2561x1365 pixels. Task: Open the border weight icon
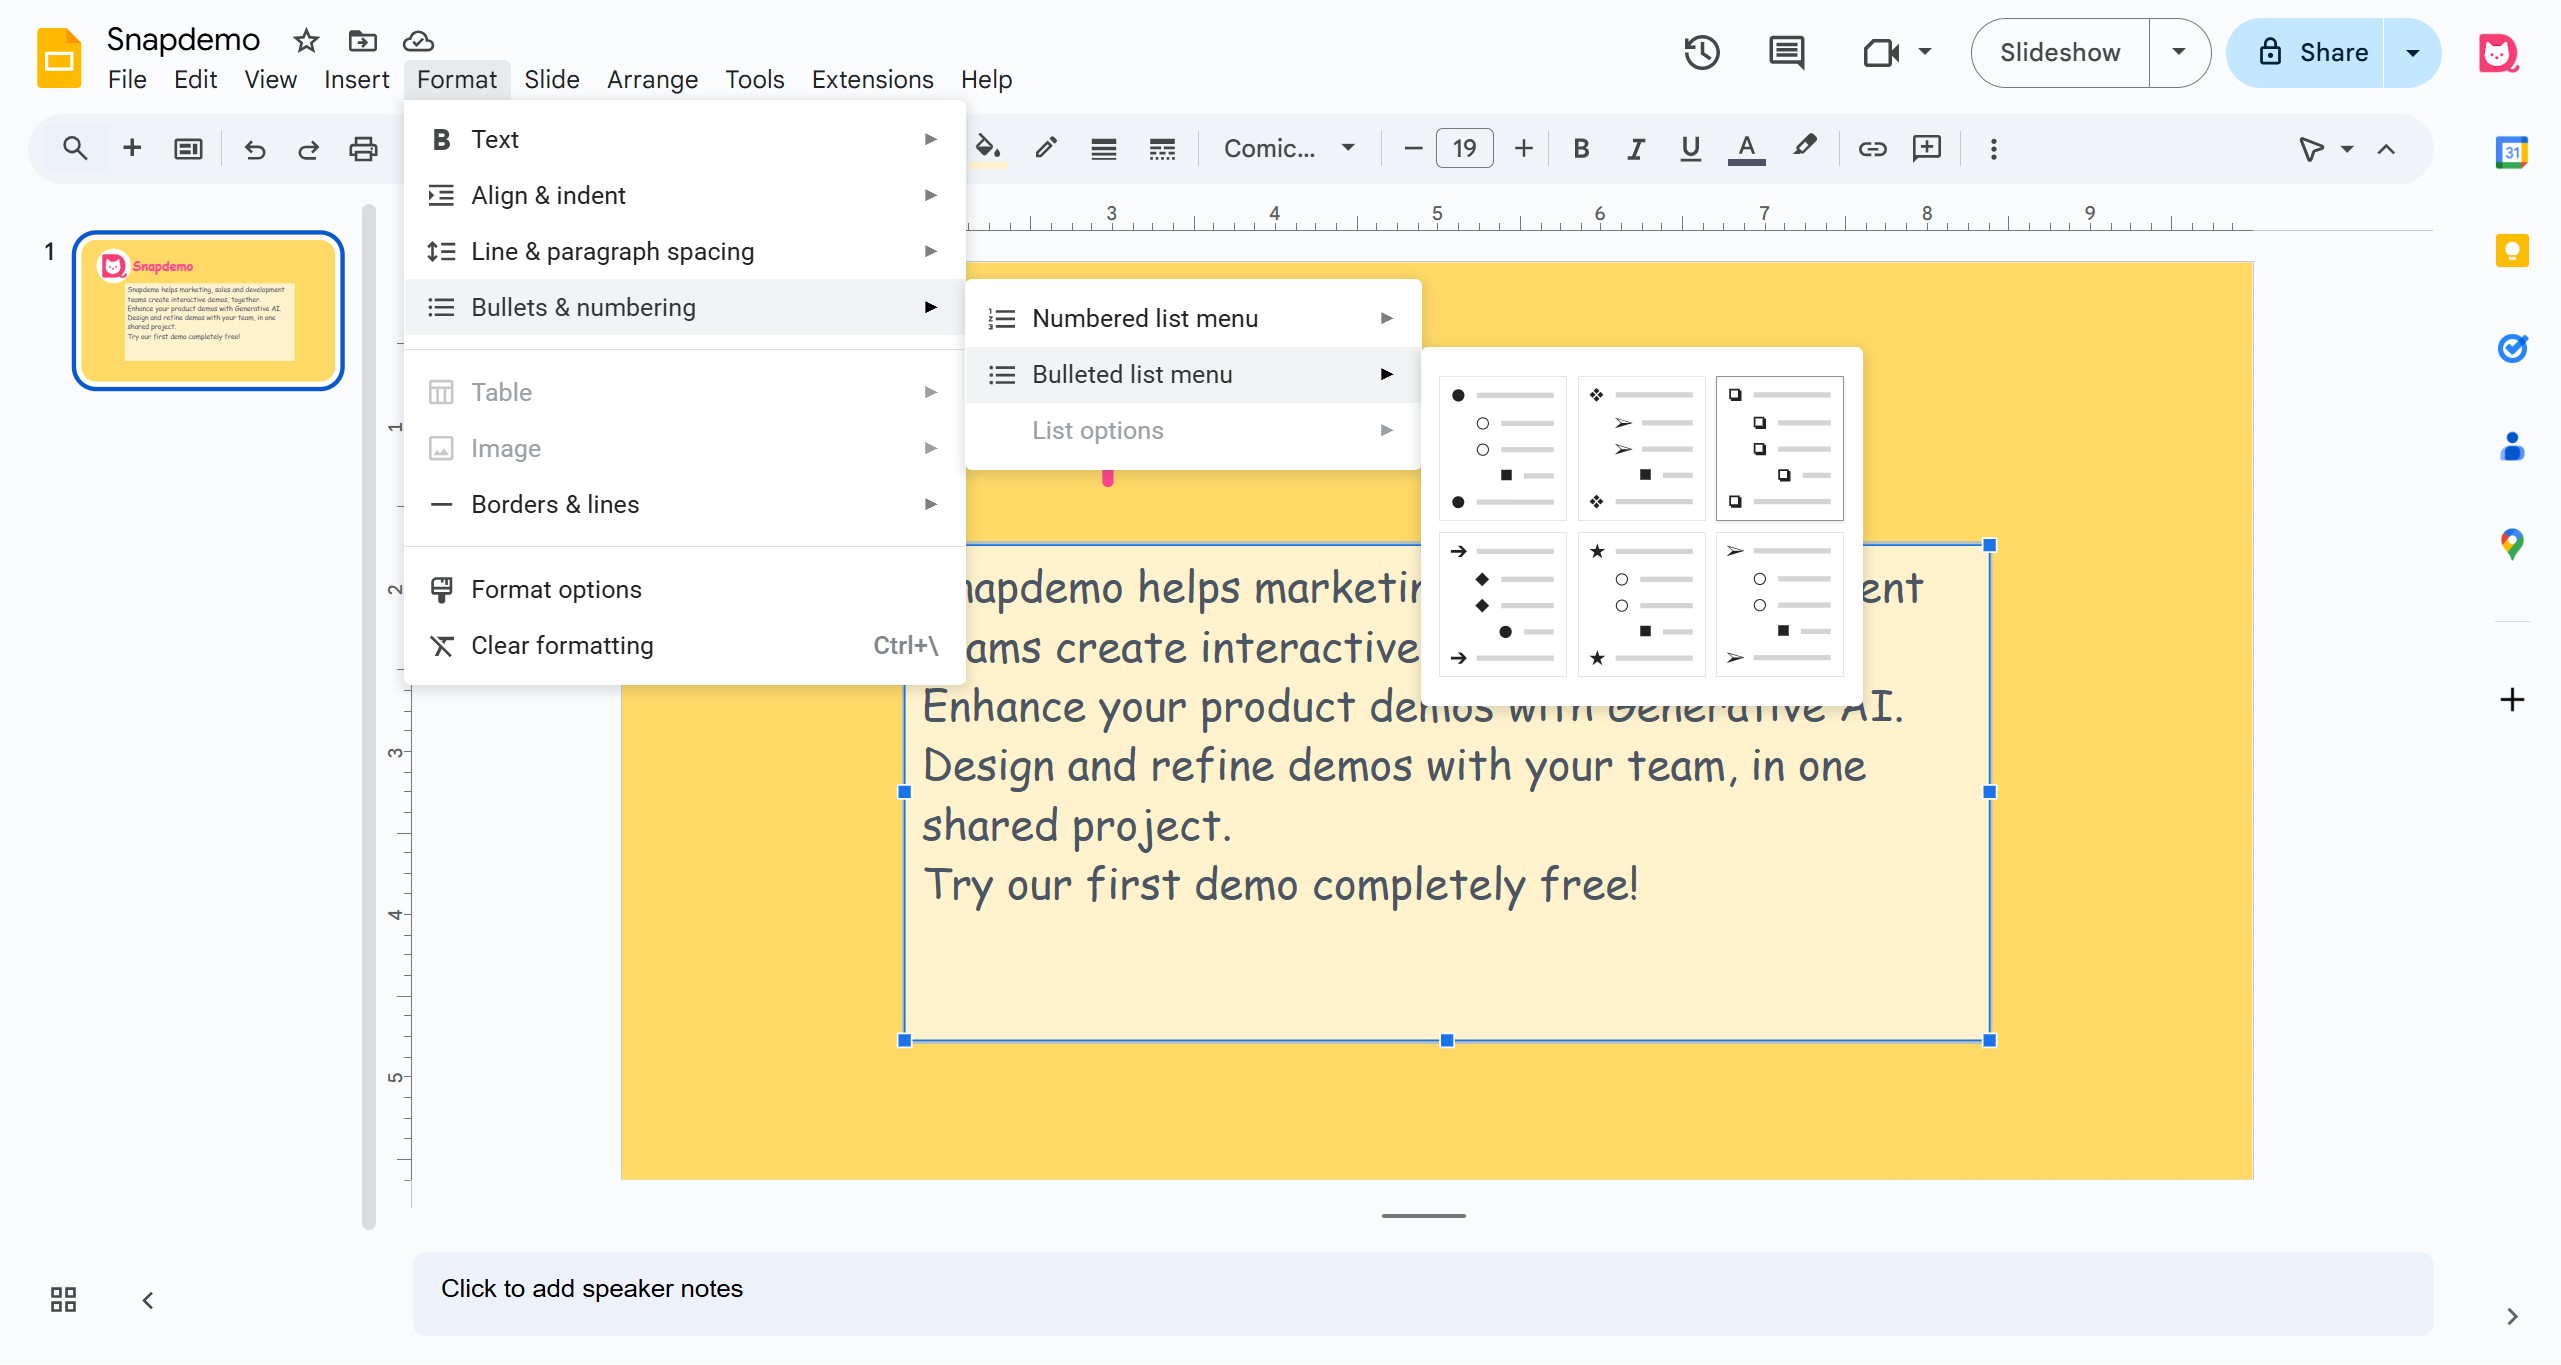coord(1104,149)
